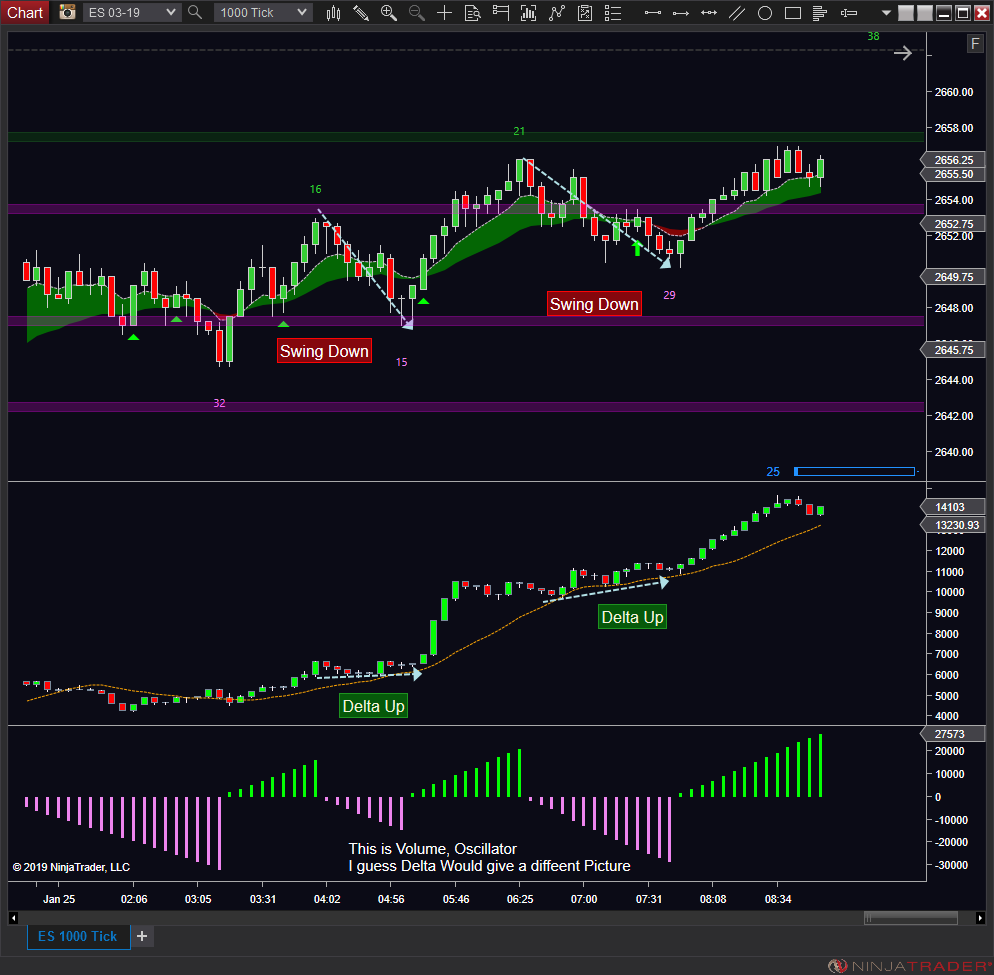This screenshot has width=994, height=975.
Task: Click the 2656.25 price marker
Action: [953, 160]
